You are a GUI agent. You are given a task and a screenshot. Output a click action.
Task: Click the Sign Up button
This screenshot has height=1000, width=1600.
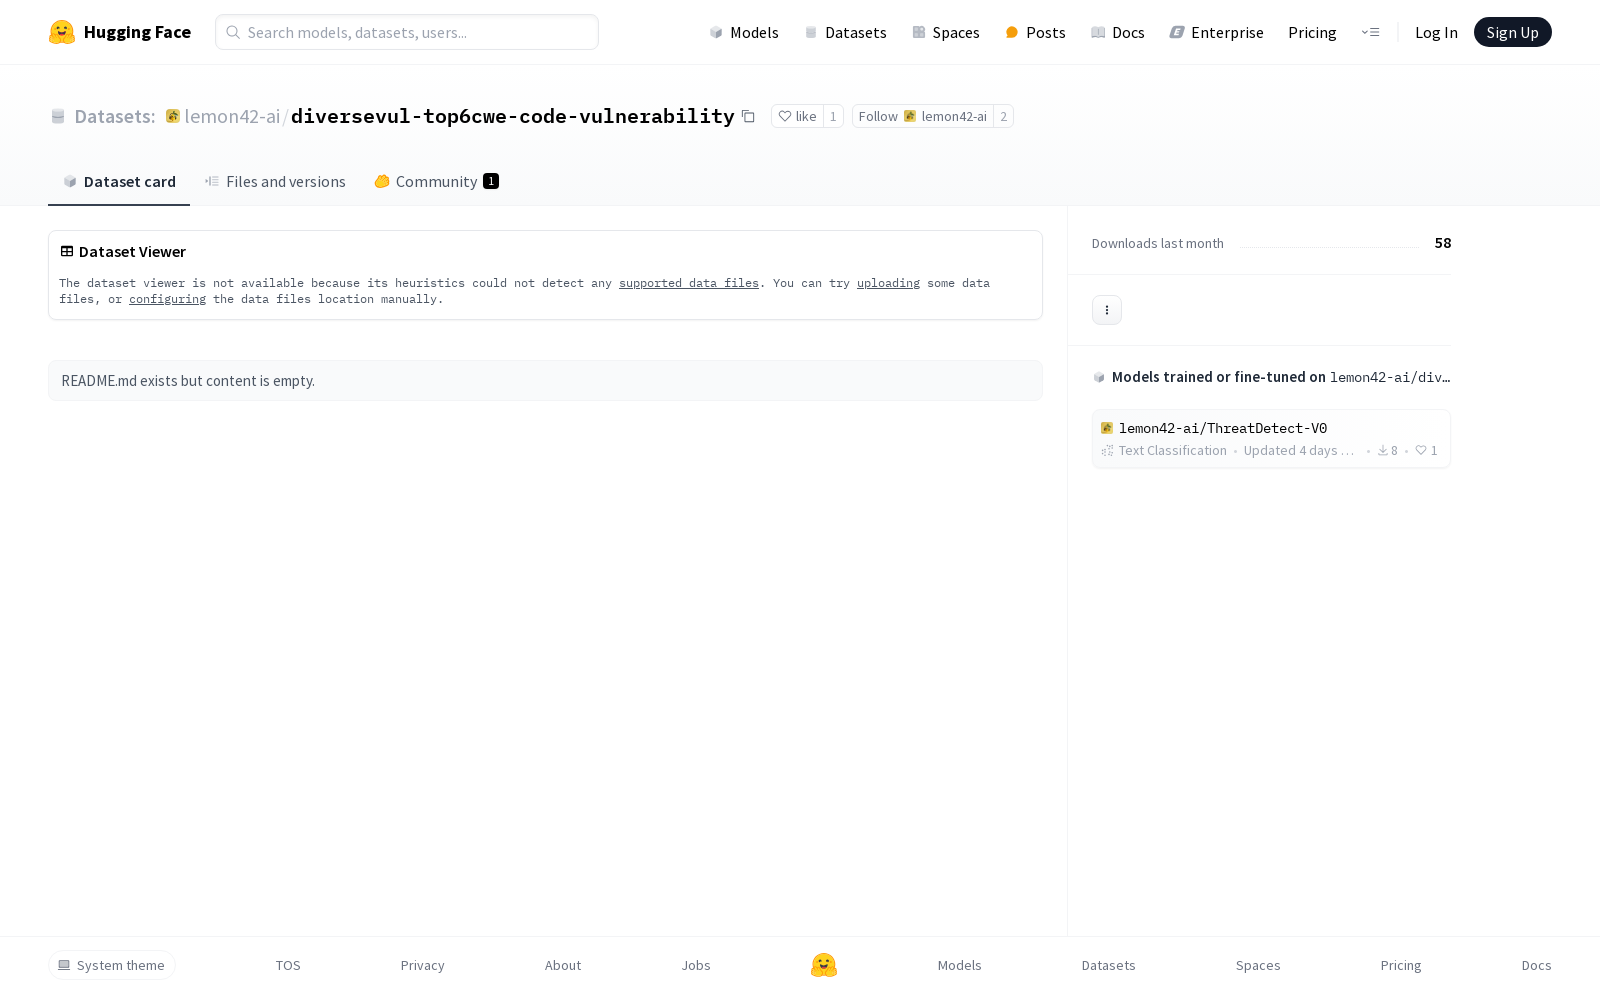[x=1512, y=32]
